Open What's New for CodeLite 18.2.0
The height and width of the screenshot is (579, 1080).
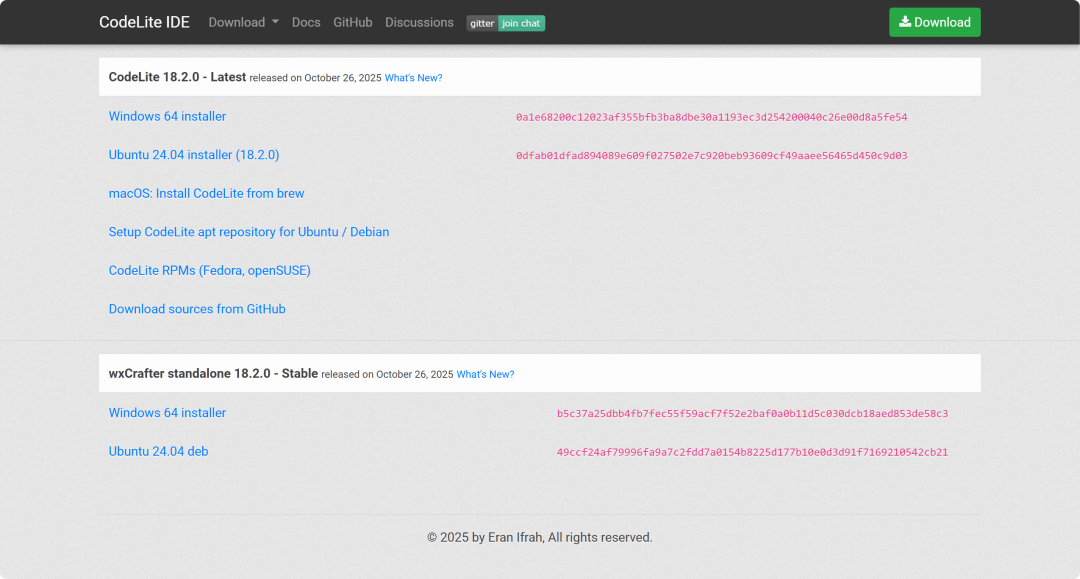(x=413, y=78)
